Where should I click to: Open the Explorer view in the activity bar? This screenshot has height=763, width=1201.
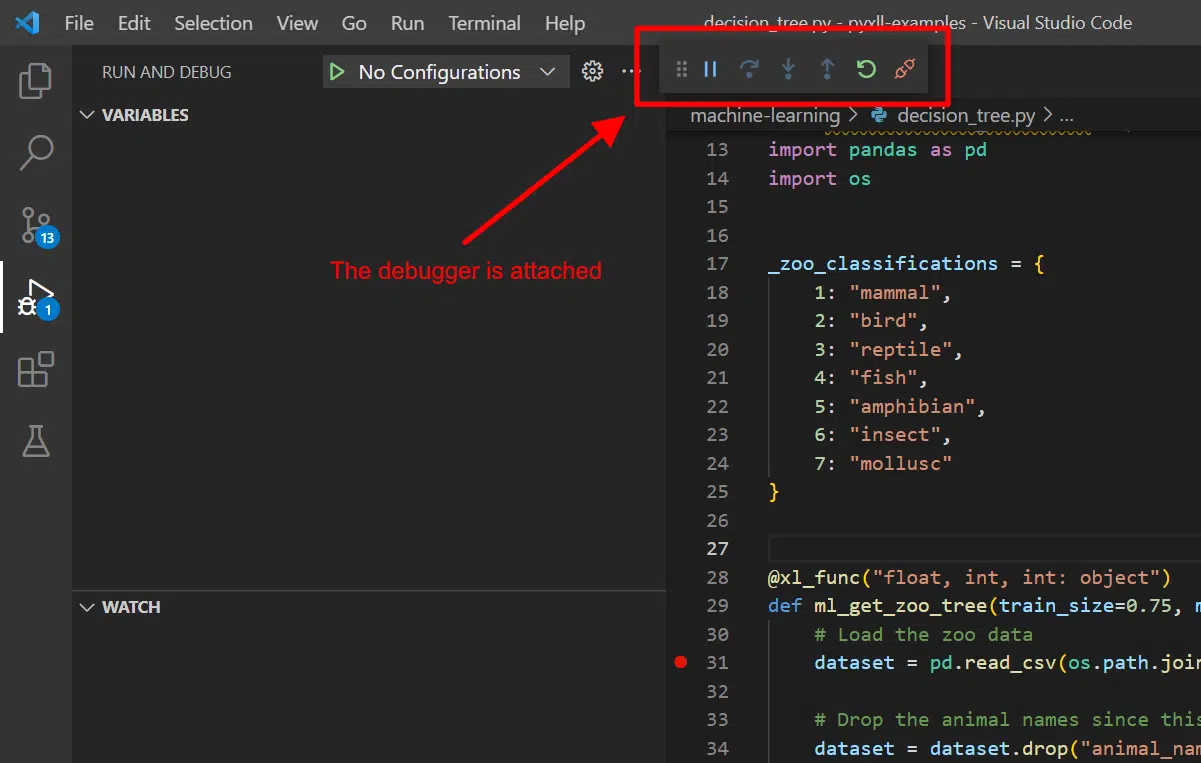point(36,81)
